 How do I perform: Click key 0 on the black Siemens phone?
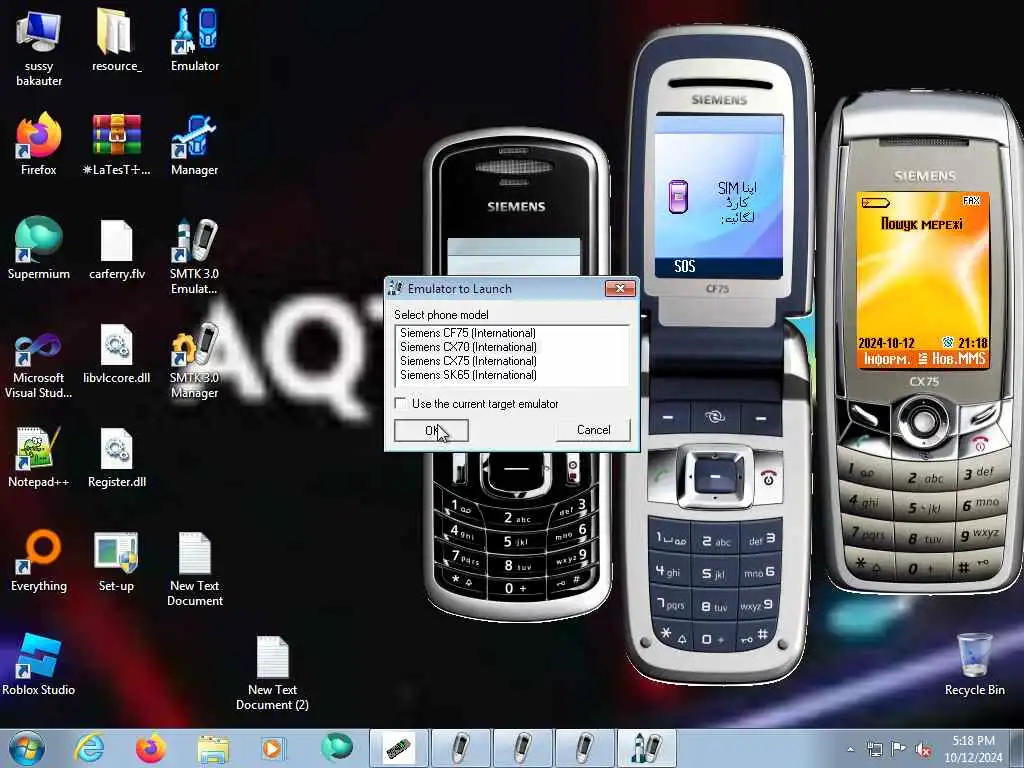click(x=515, y=588)
